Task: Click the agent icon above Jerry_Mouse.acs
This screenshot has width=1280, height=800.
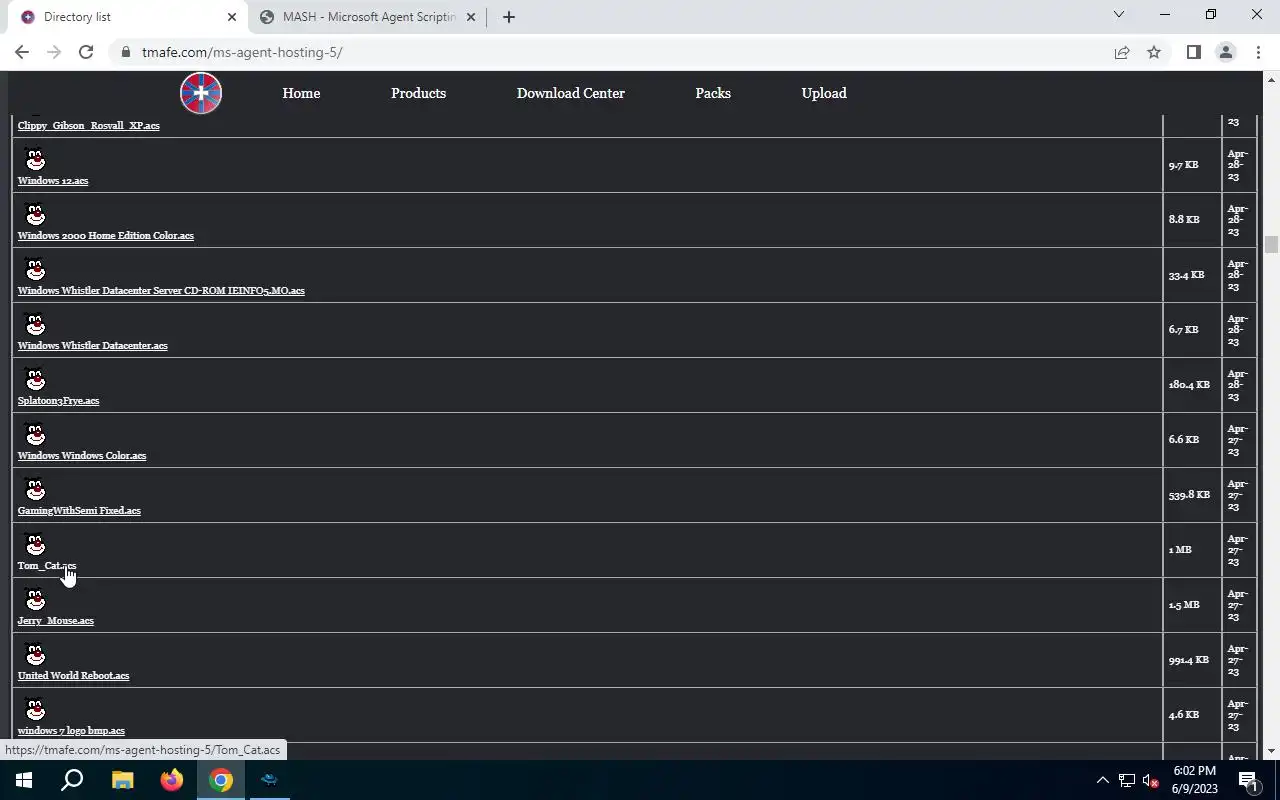Action: point(35,600)
